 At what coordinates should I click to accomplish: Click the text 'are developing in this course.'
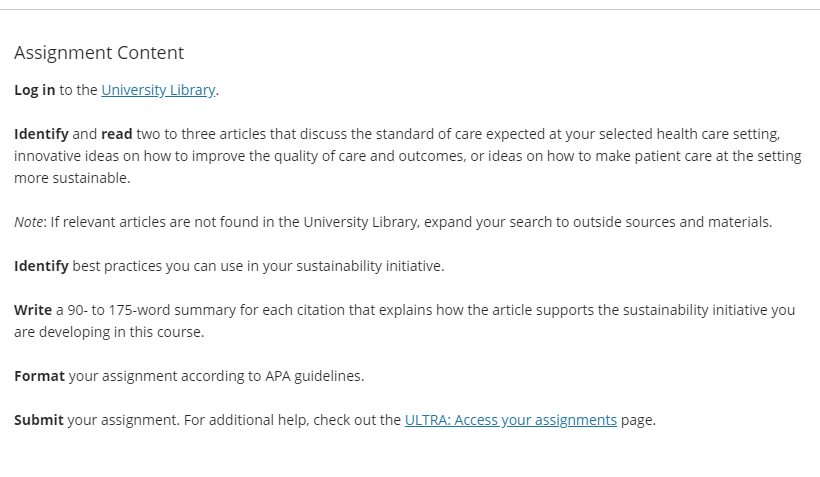pos(109,332)
